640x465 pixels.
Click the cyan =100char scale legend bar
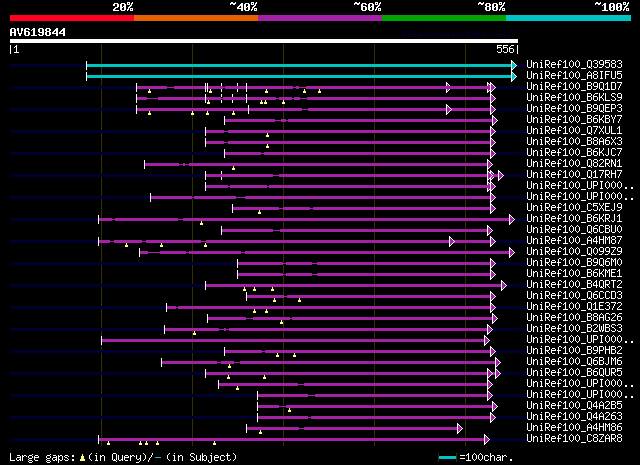click(448, 457)
